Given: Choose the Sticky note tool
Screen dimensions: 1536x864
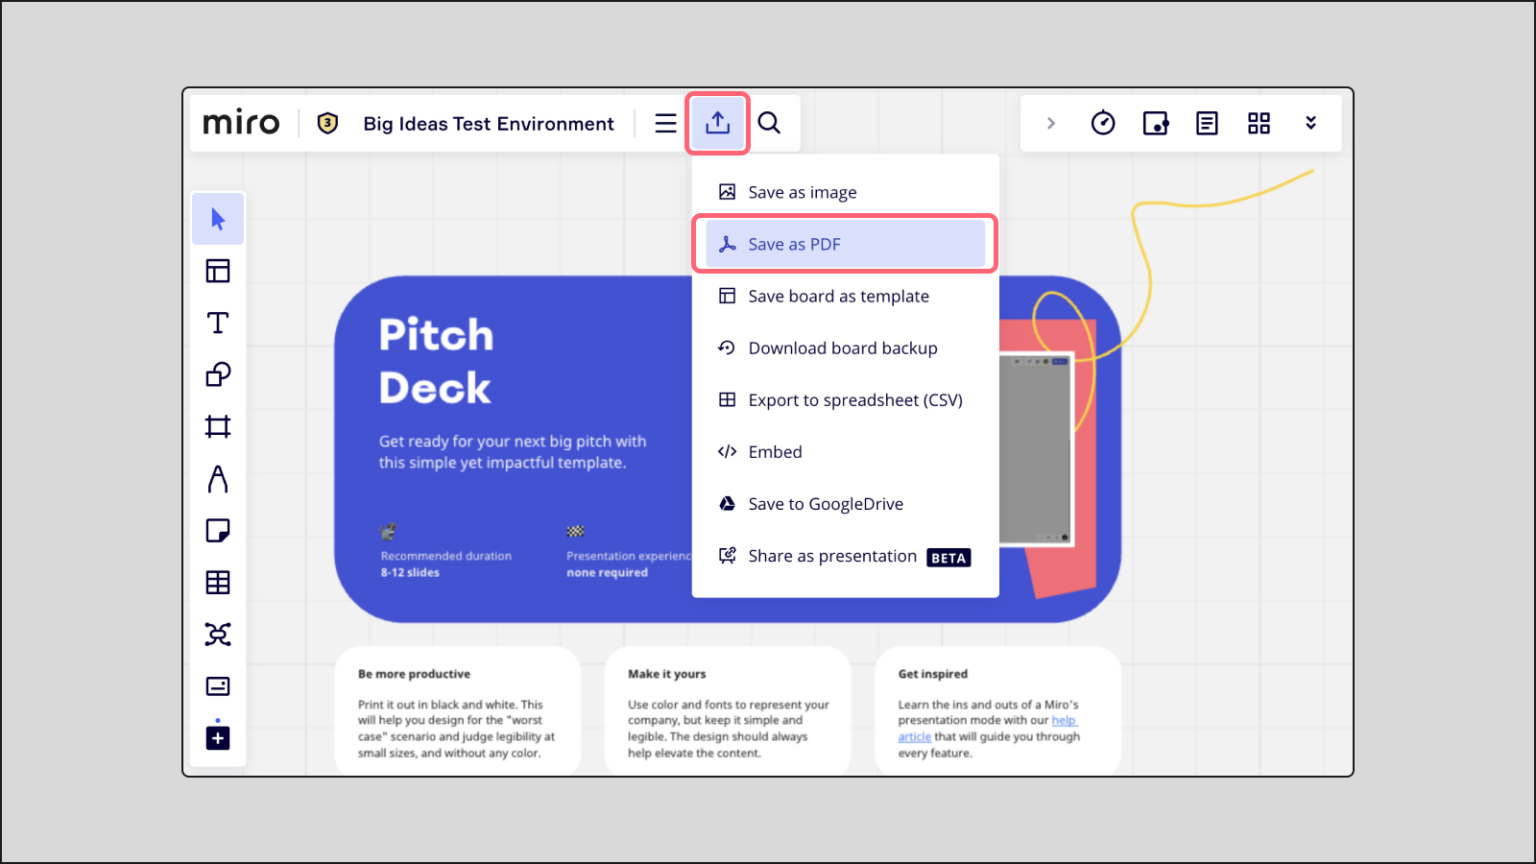Looking at the screenshot, I should pyautogui.click(x=218, y=530).
